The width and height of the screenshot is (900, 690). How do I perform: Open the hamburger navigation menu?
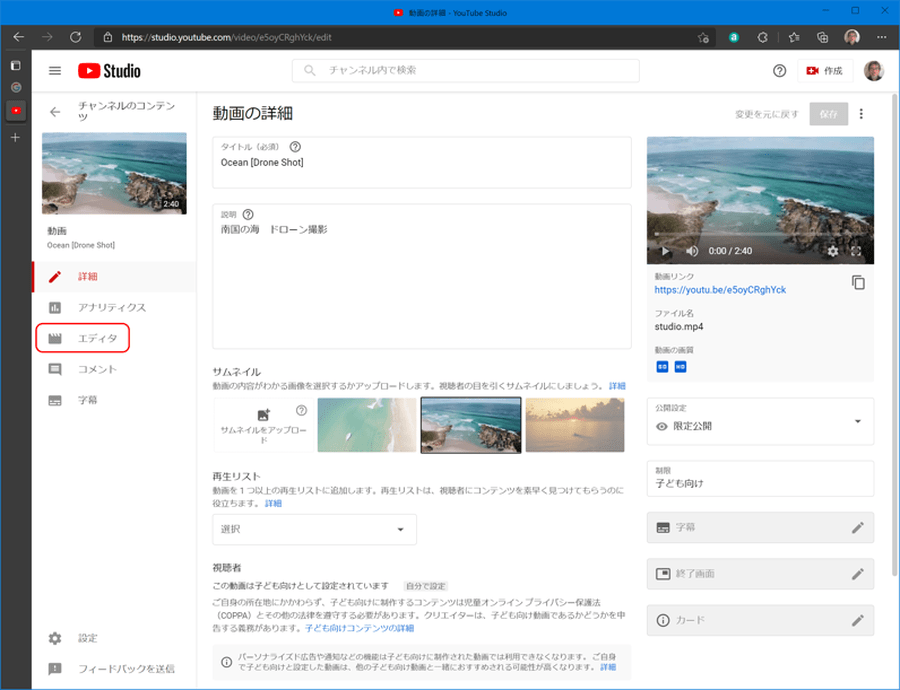click(x=55, y=71)
